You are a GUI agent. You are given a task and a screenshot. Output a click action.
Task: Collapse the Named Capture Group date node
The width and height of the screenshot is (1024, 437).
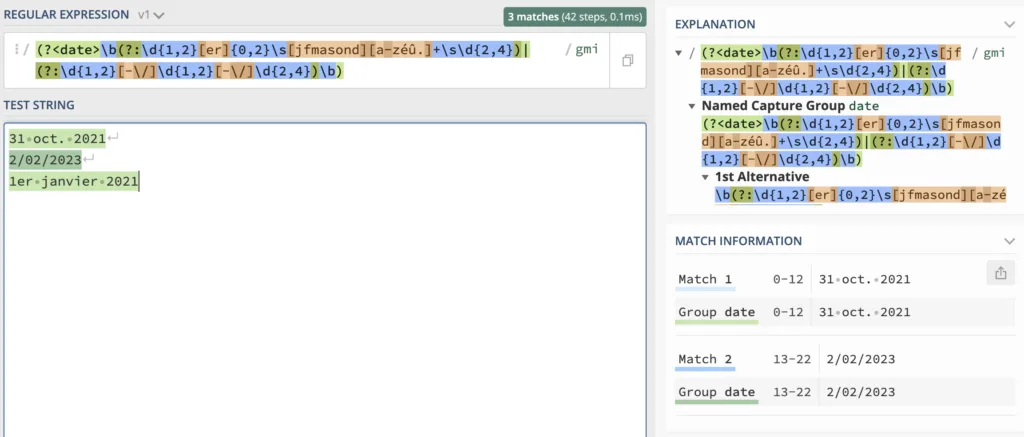click(x=692, y=106)
